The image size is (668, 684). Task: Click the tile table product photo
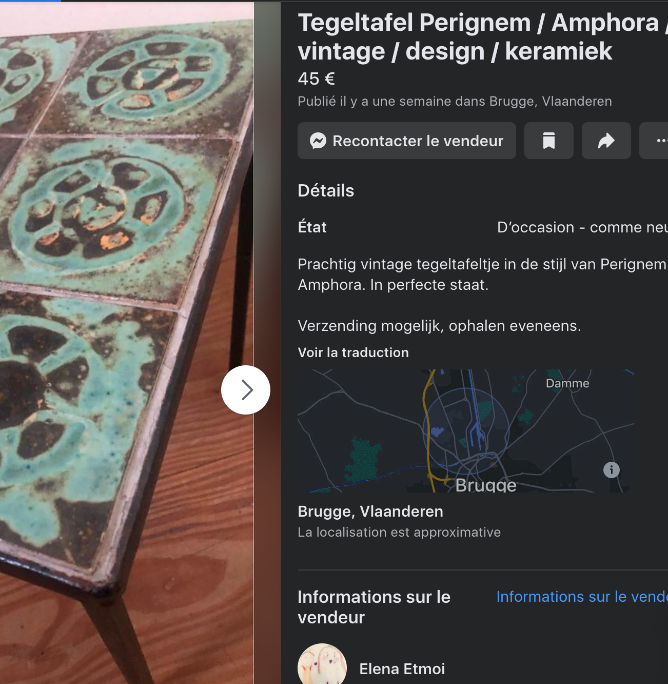[127, 342]
